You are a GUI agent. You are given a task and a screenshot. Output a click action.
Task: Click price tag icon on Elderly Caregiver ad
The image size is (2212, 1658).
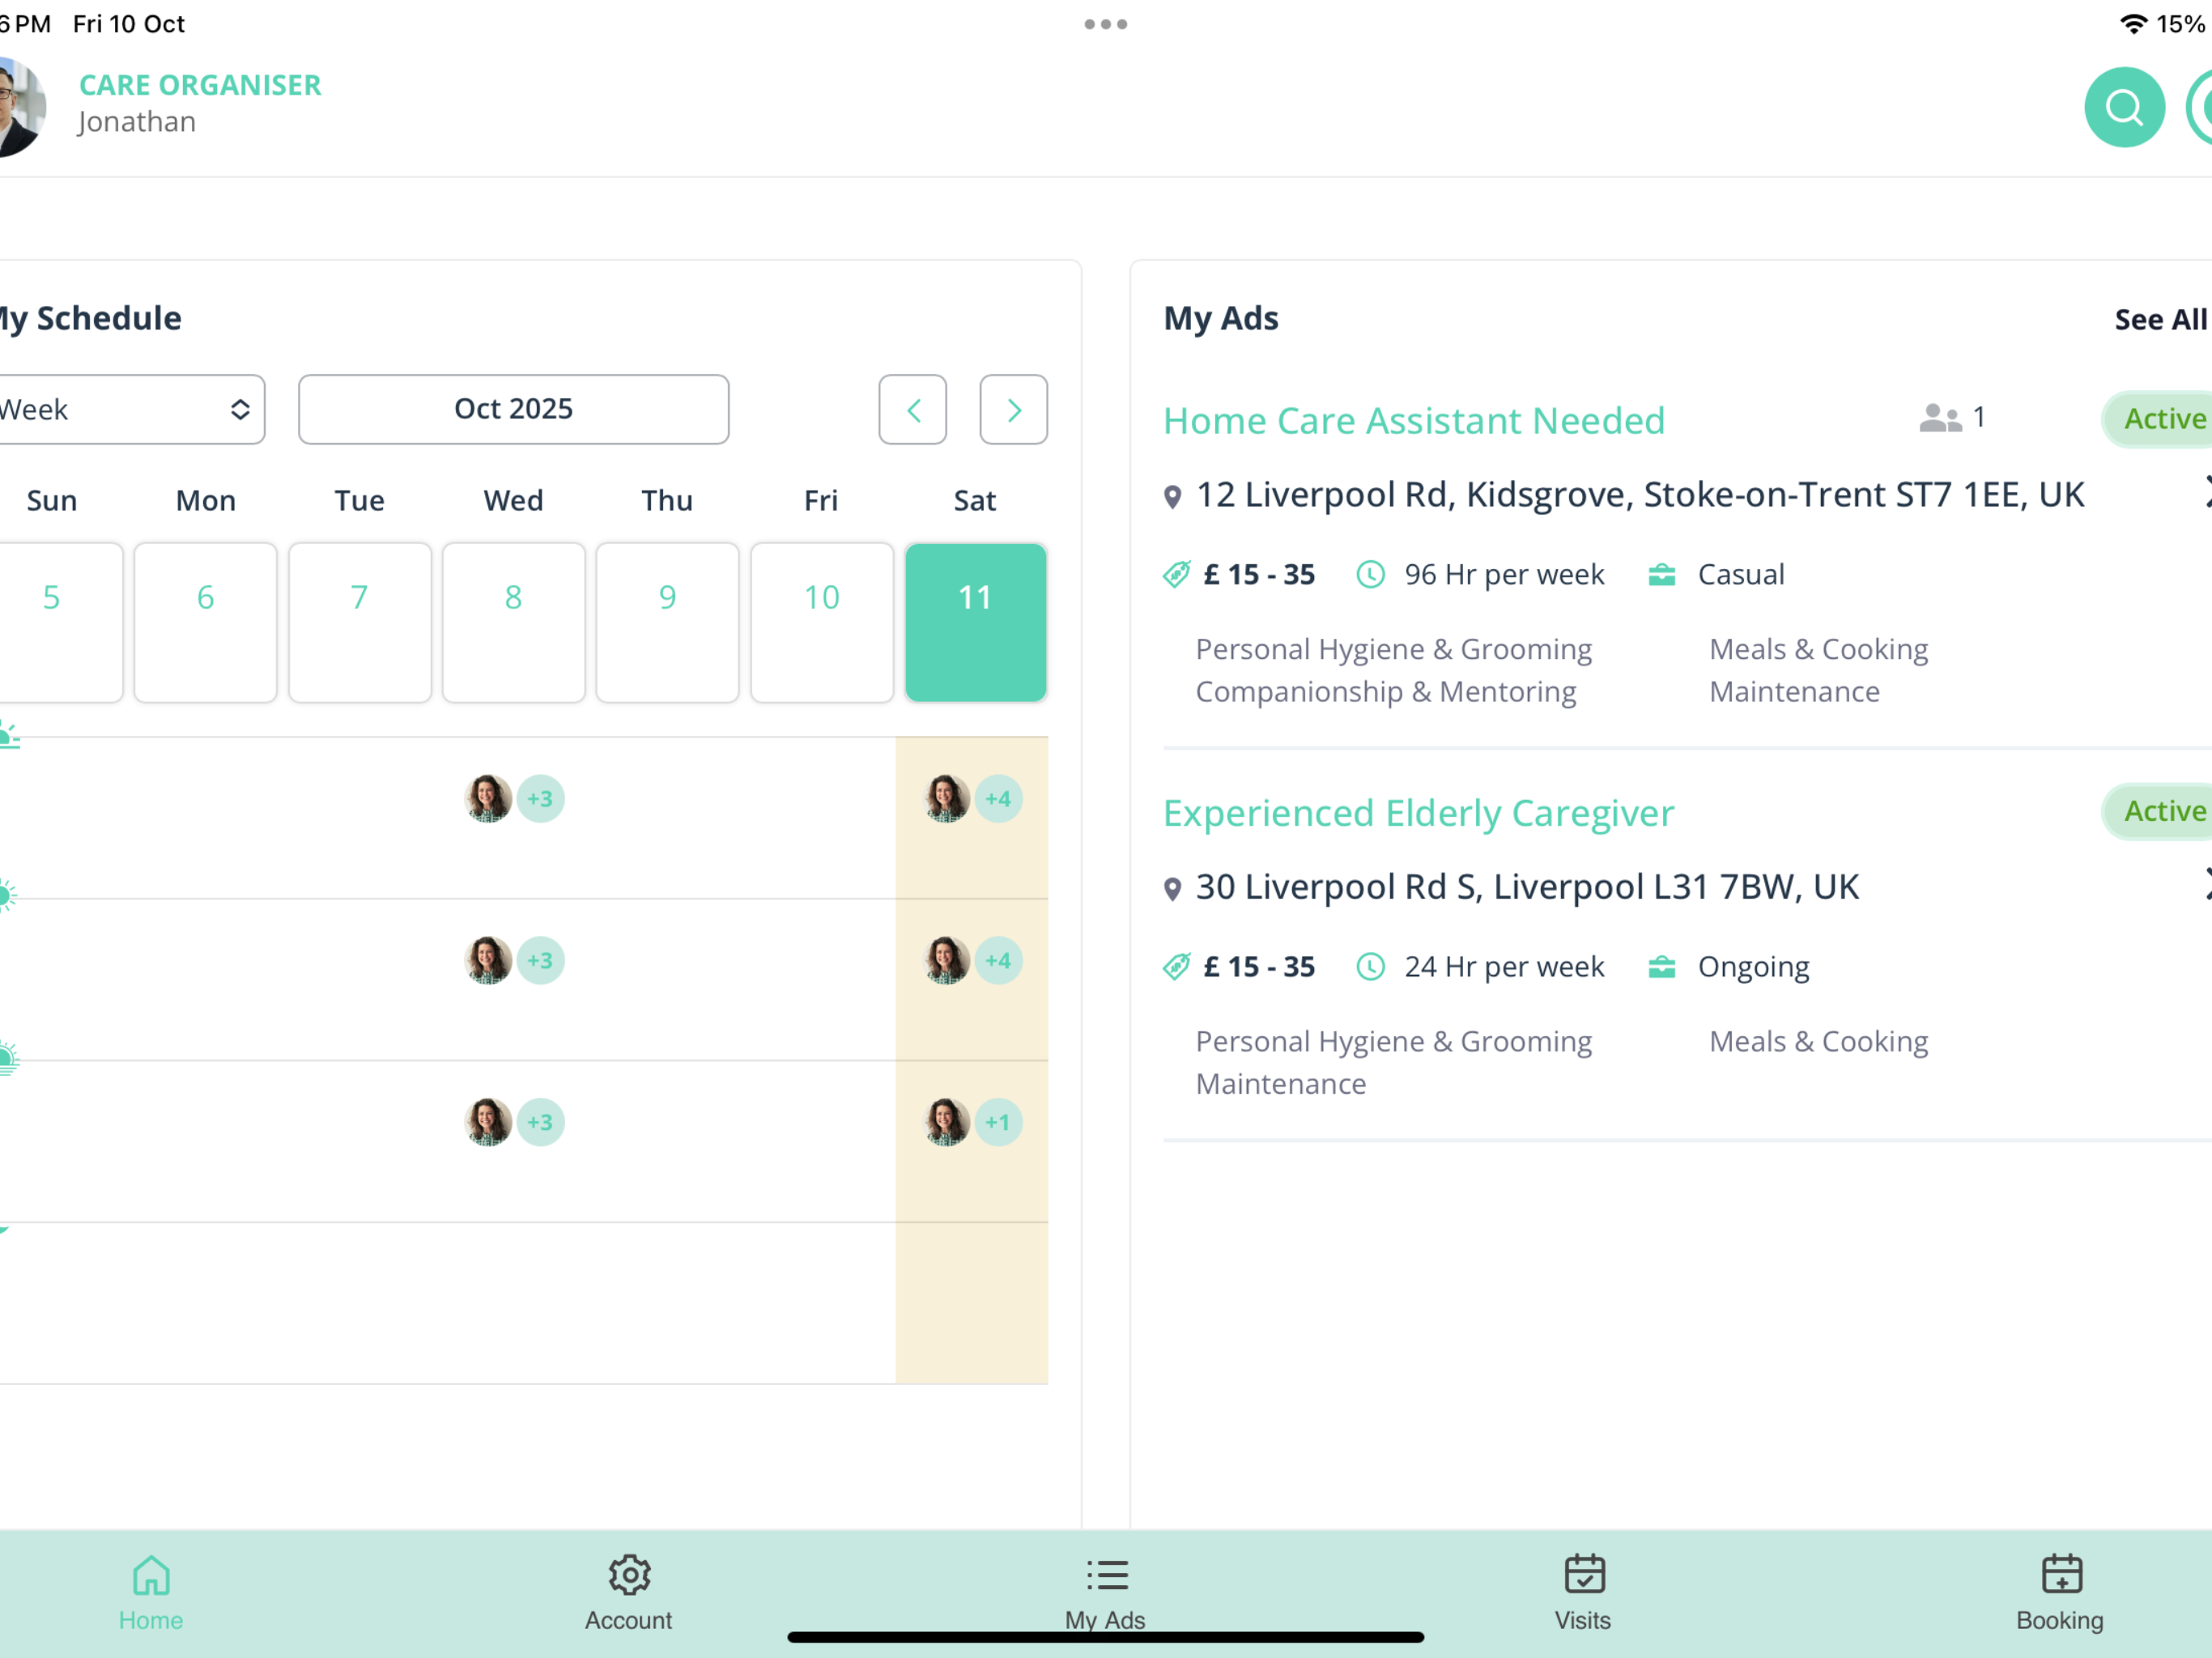click(1177, 966)
